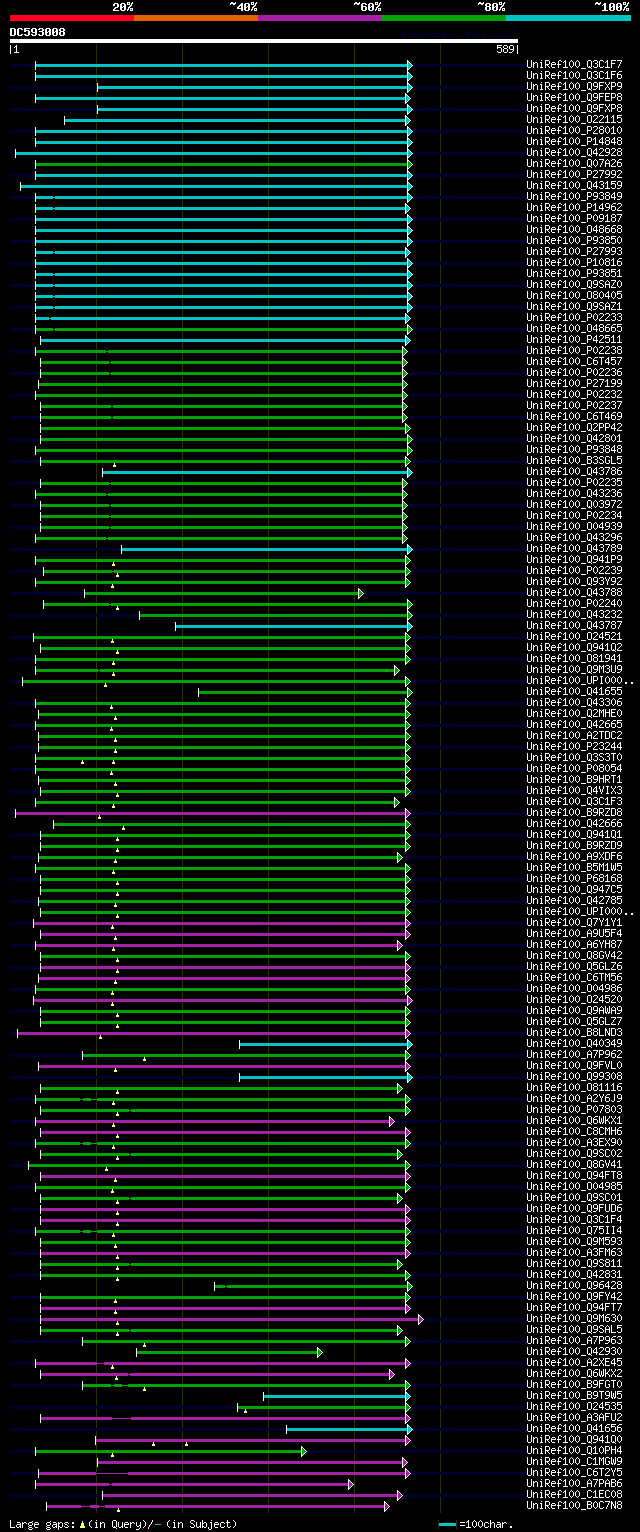
Task: Click hit name UniRef100_Q7Y1Y1
Action: point(574,922)
